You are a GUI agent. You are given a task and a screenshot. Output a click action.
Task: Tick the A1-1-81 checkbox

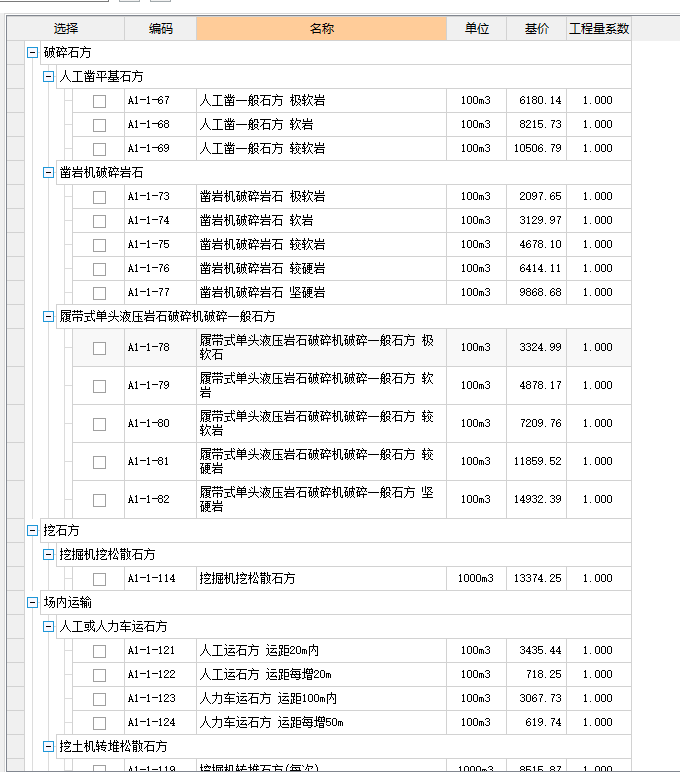pos(99,462)
